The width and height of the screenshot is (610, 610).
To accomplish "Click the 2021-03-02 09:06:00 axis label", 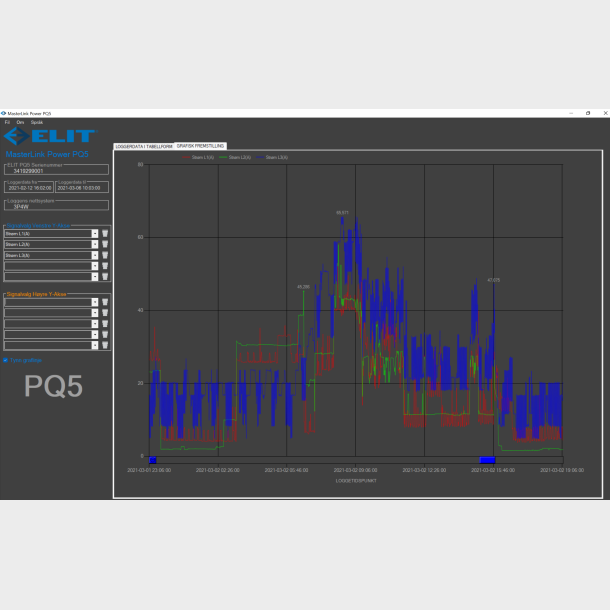I will pos(356,470).
